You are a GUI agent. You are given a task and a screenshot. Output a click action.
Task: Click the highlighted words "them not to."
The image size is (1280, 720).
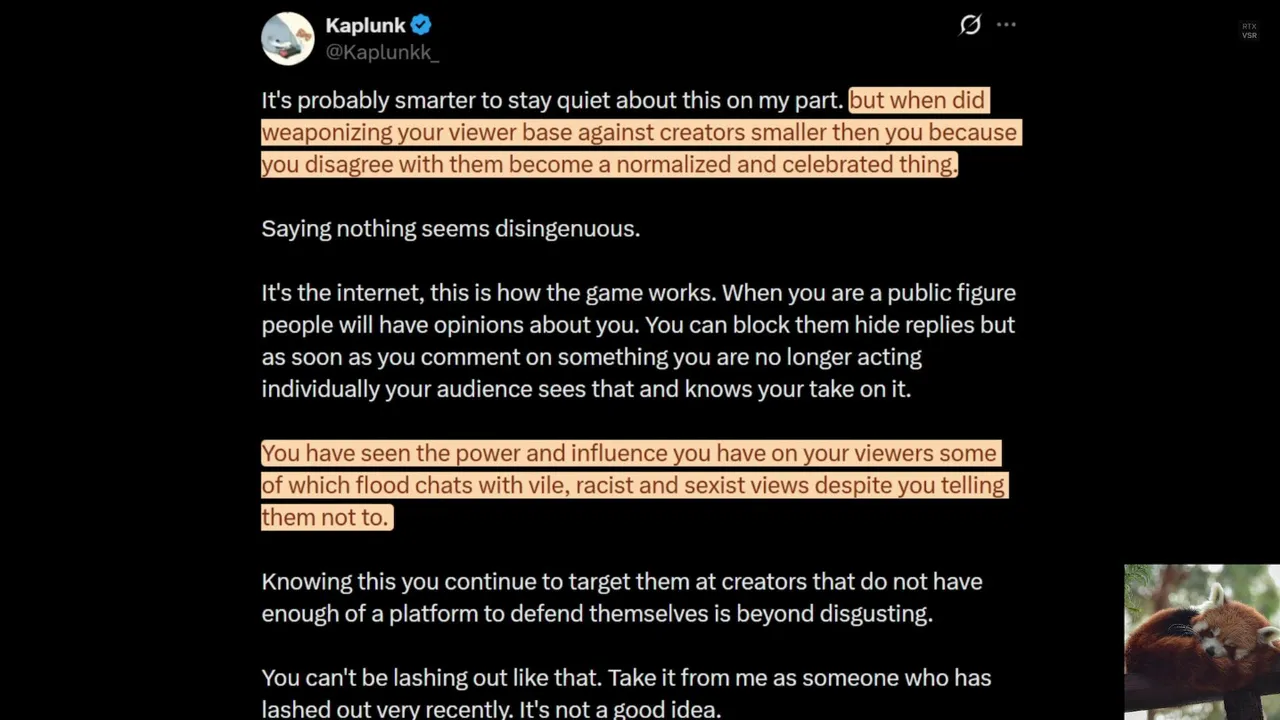point(325,517)
